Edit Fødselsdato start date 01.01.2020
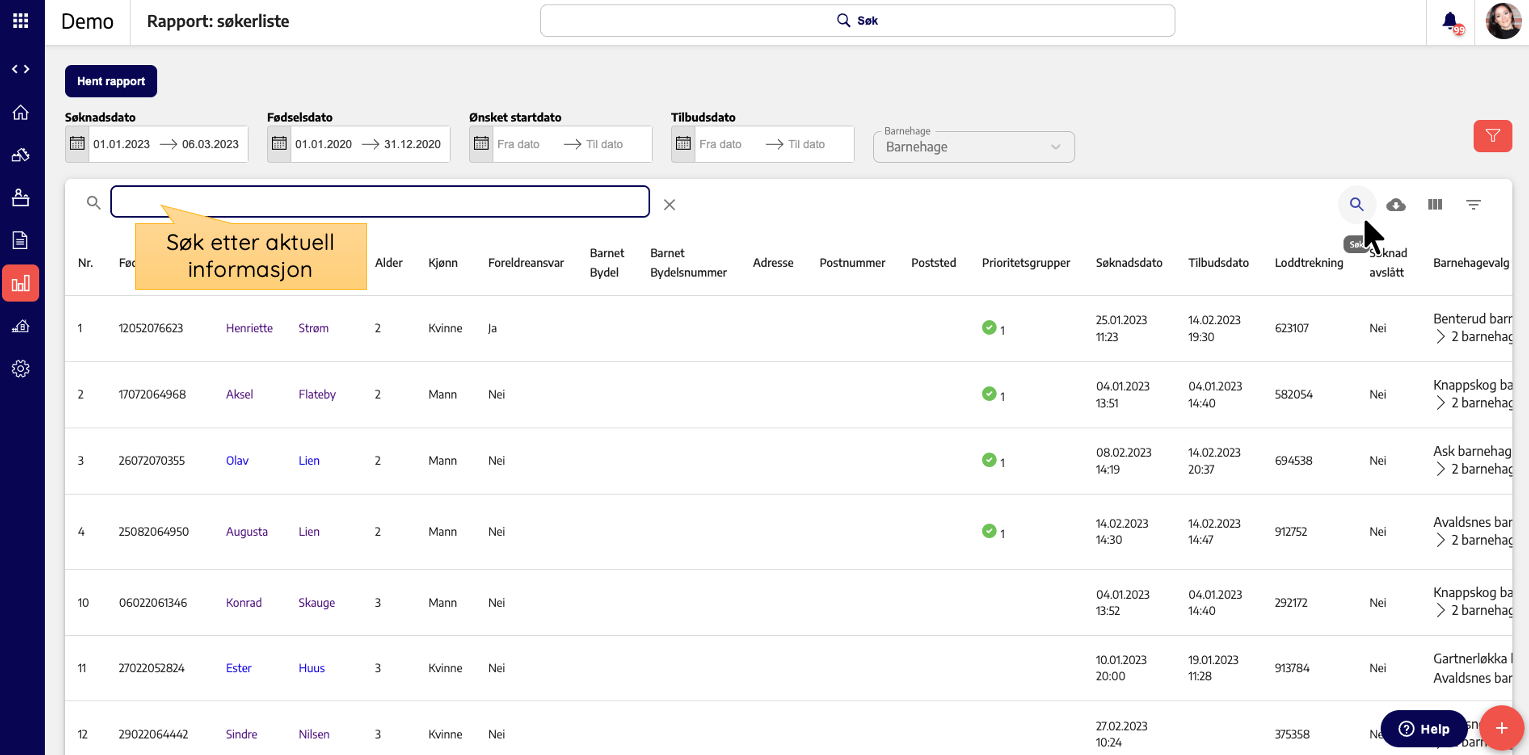The width and height of the screenshot is (1529, 755). click(x=323, y=144)
